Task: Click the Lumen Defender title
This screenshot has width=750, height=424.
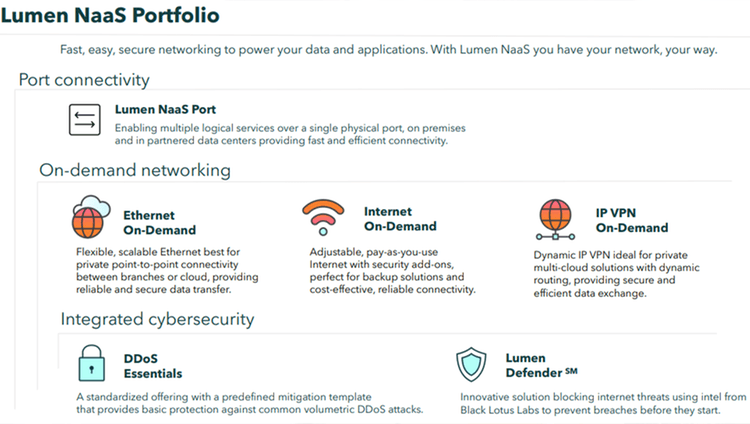Action: pos(541,365)
